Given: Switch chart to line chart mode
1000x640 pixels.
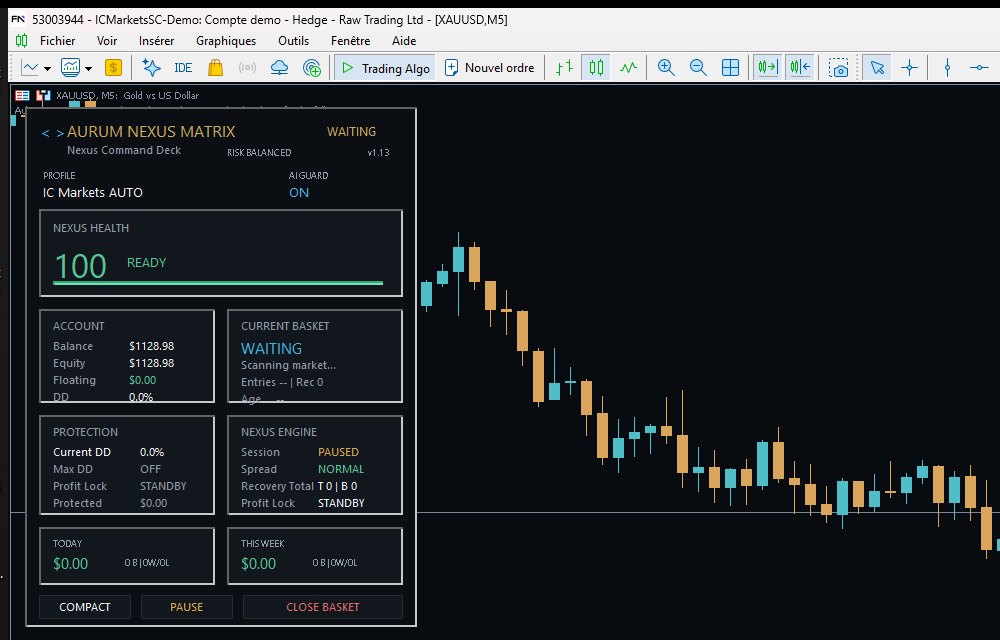Looking at the screenshot, I should 628,68.
